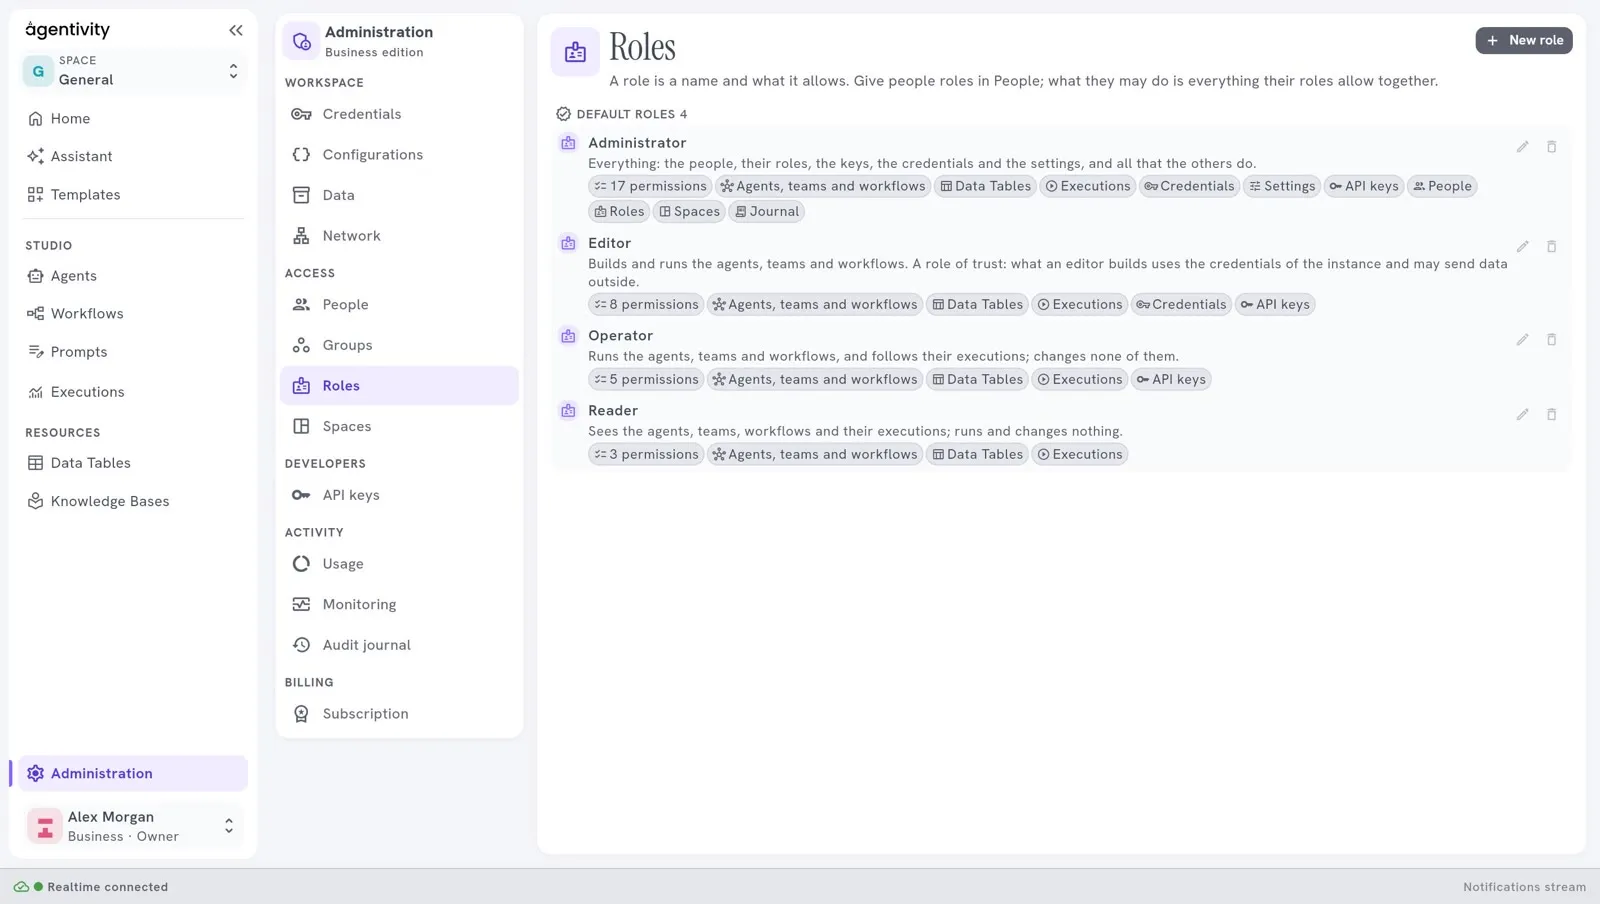This screenshot has width=1600, height=904.
Task: Open Workflows in Studio section
Action: point(133,314)
